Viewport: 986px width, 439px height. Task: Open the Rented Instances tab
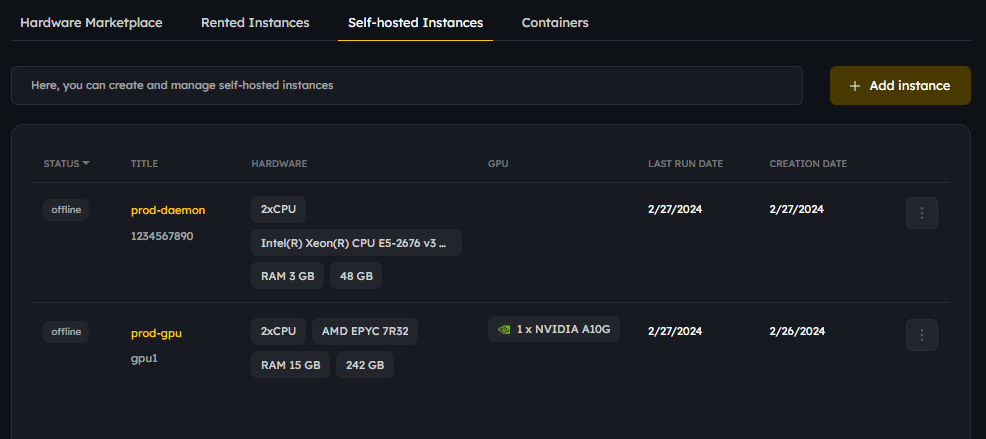(255, 22)
